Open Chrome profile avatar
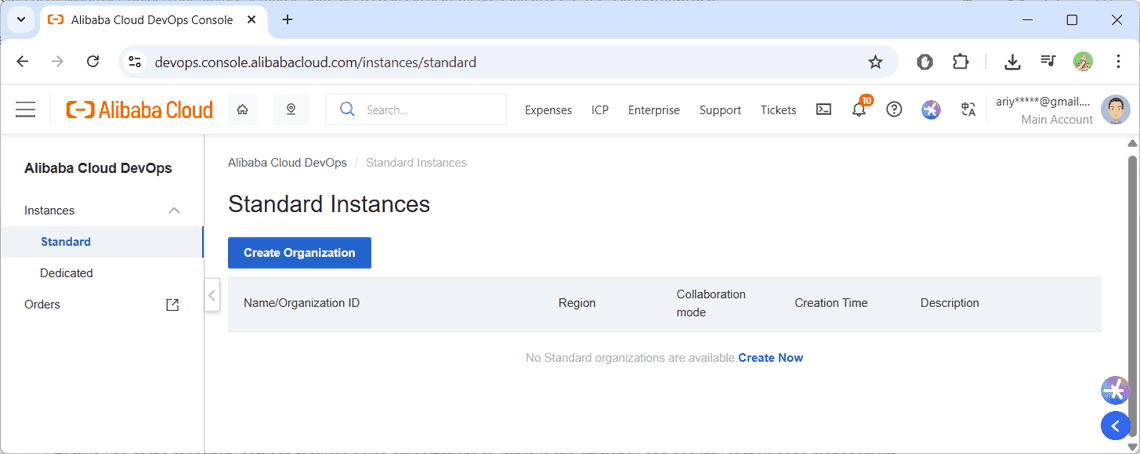The image size is (1140, 454). [1083, 62]
